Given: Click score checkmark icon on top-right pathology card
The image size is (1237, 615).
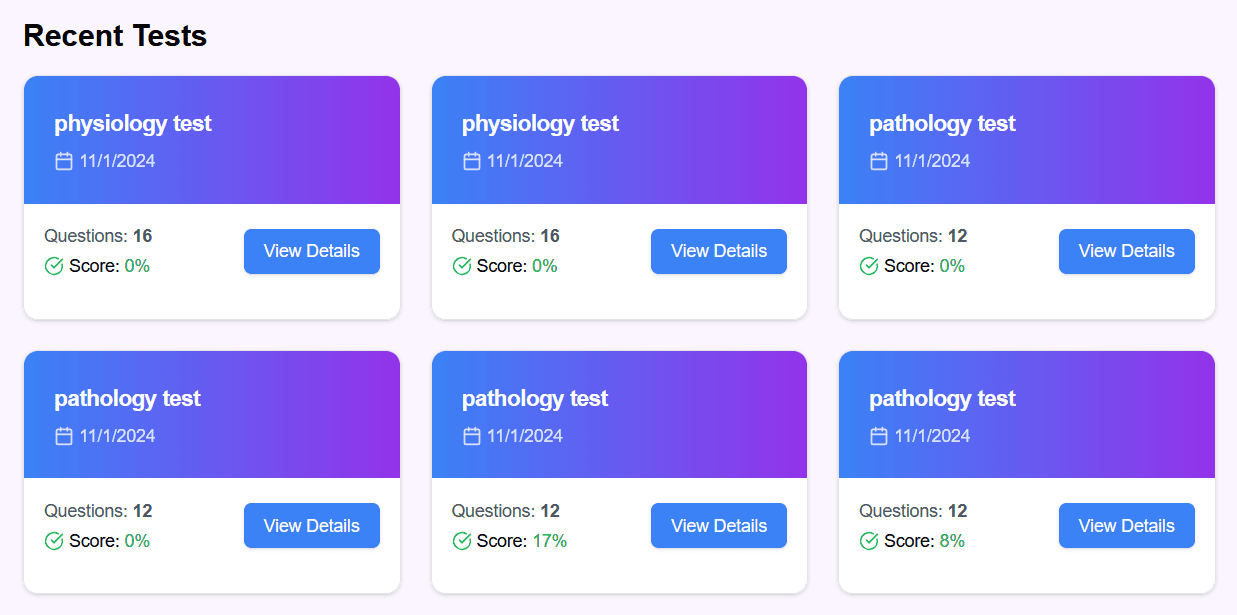Looking at the screenshot, I should tap(869, 266).
